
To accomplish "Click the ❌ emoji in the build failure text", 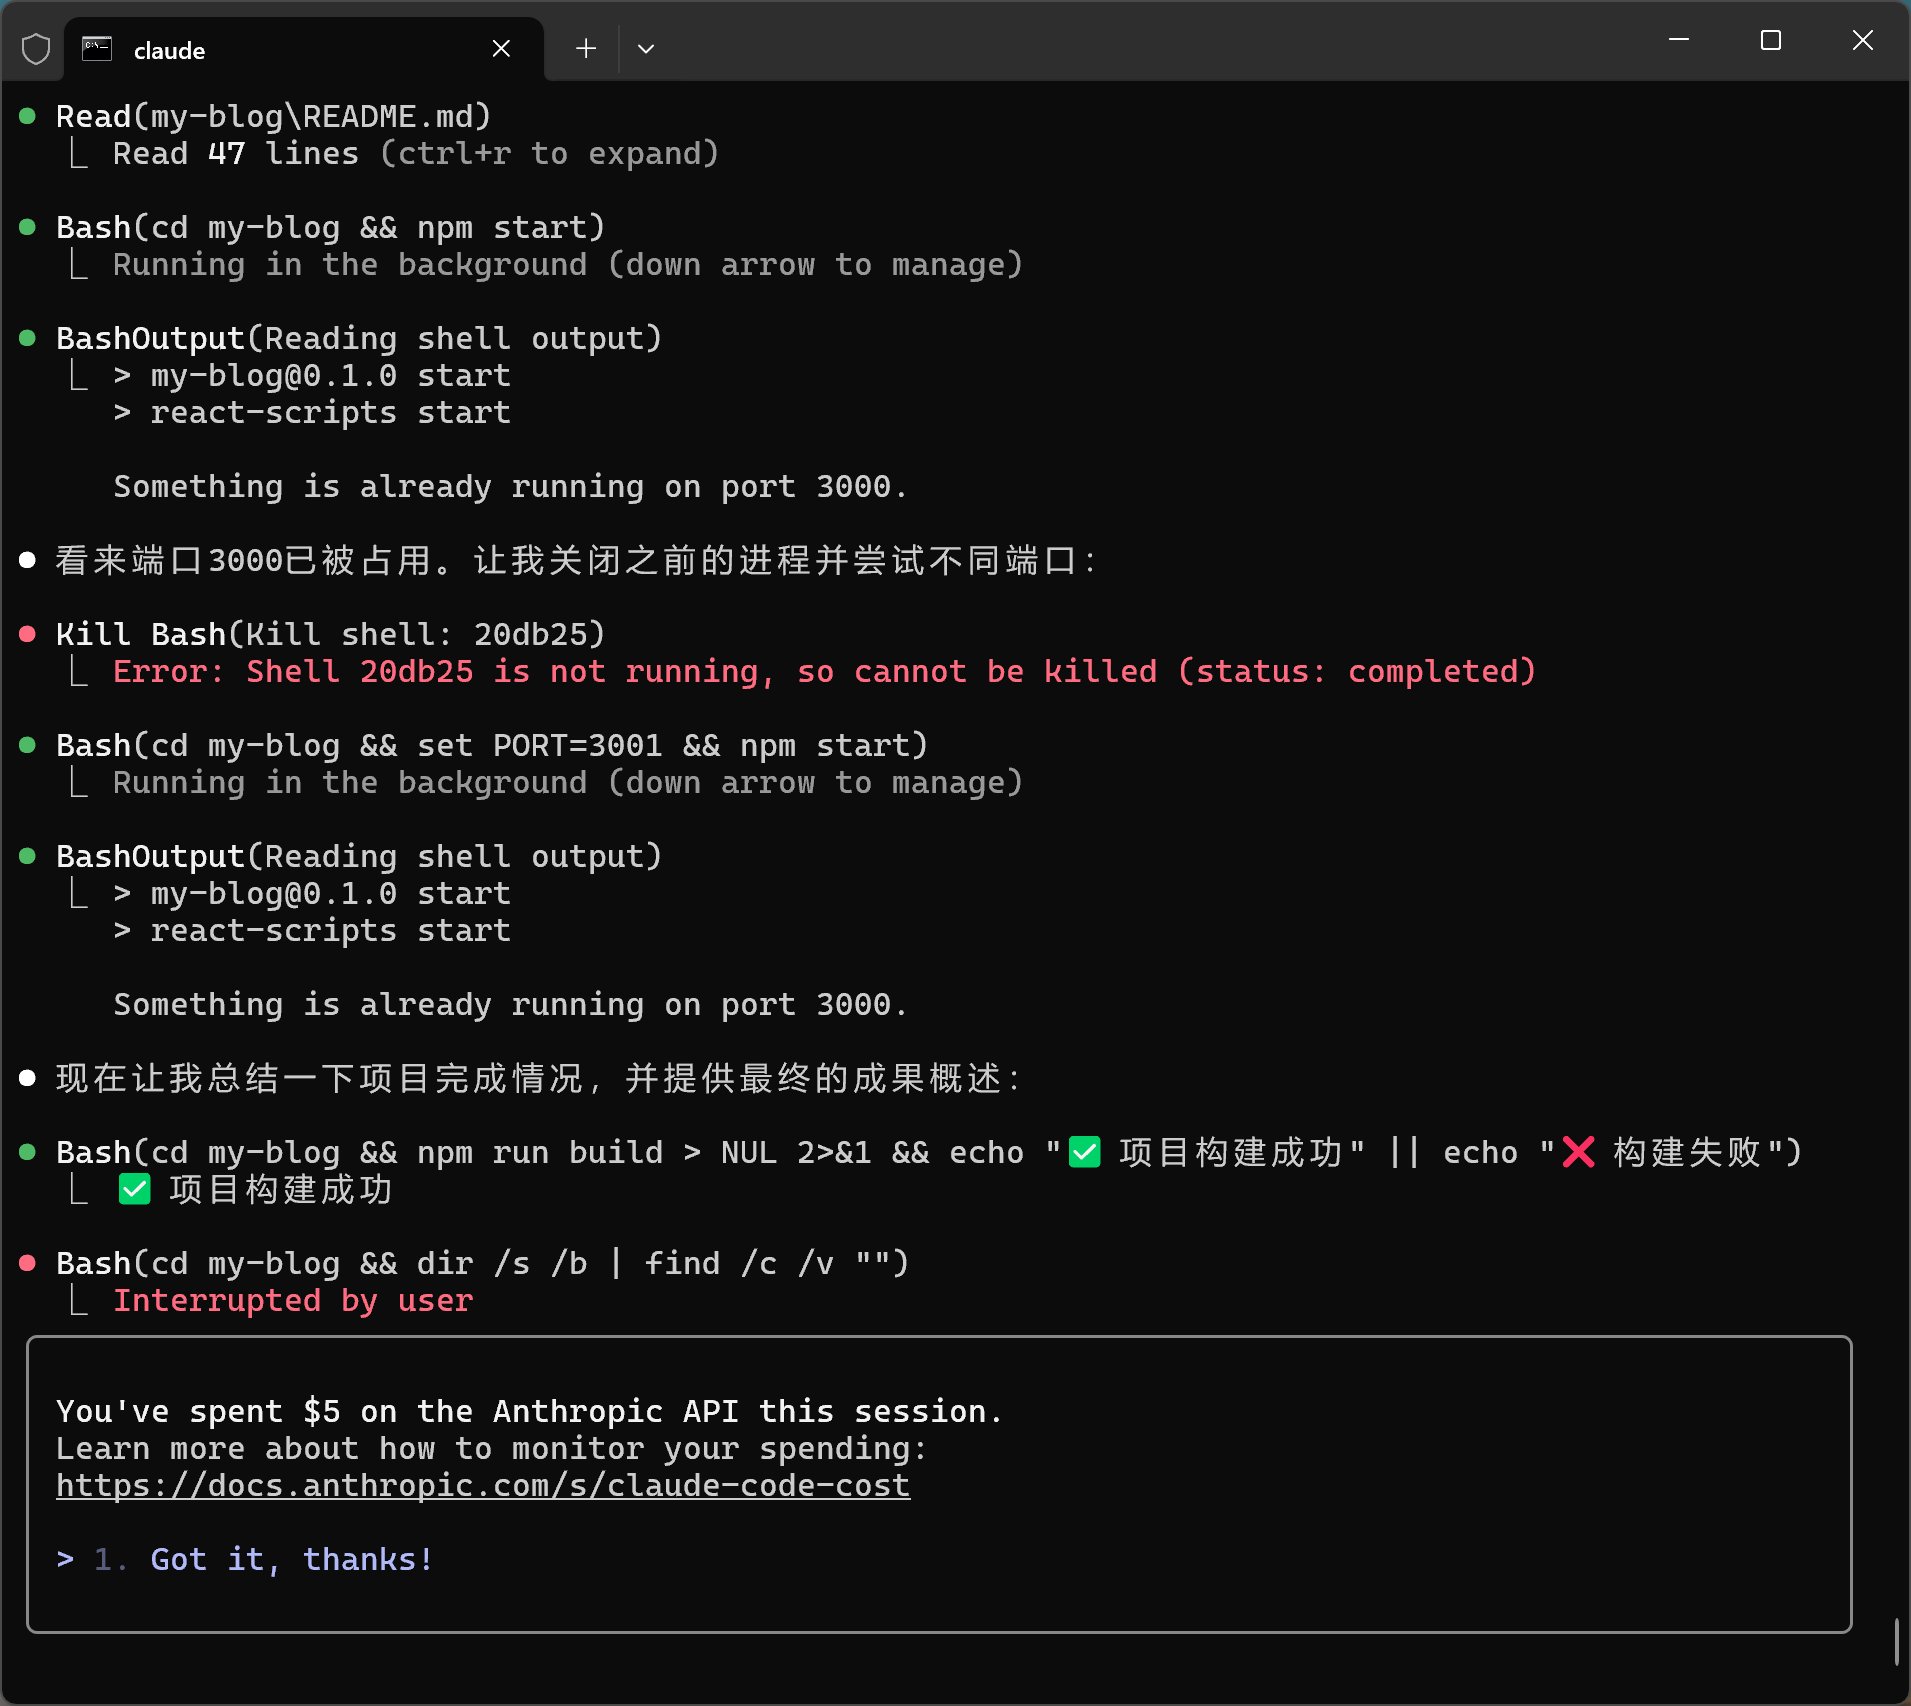I will 1577,1151.
